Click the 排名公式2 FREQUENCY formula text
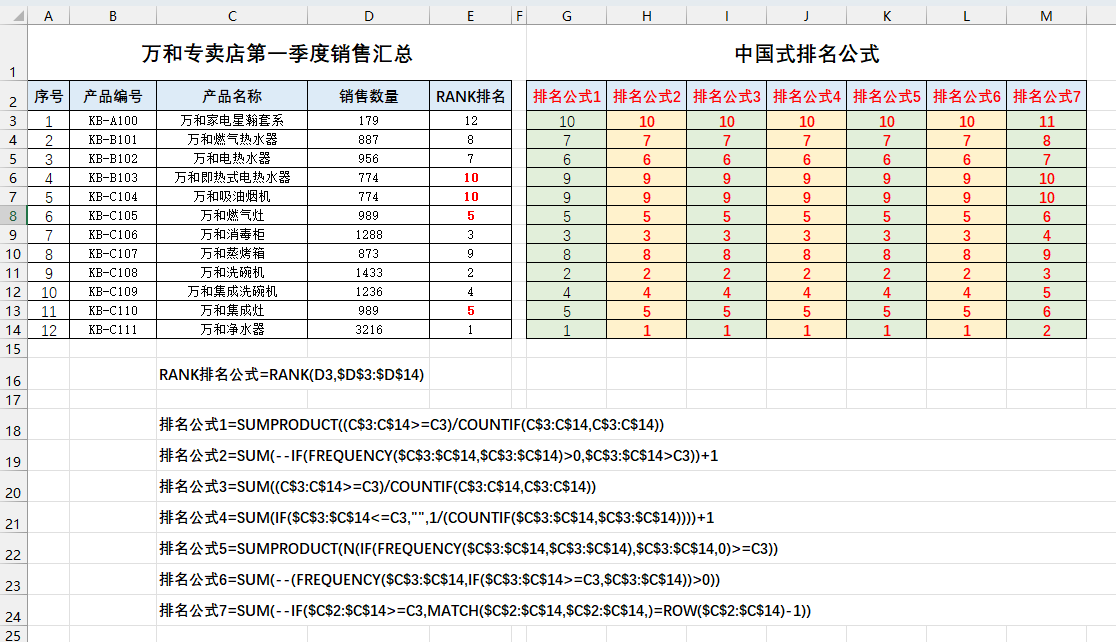This screenshot has height=642, width=1116. point(438,456)
